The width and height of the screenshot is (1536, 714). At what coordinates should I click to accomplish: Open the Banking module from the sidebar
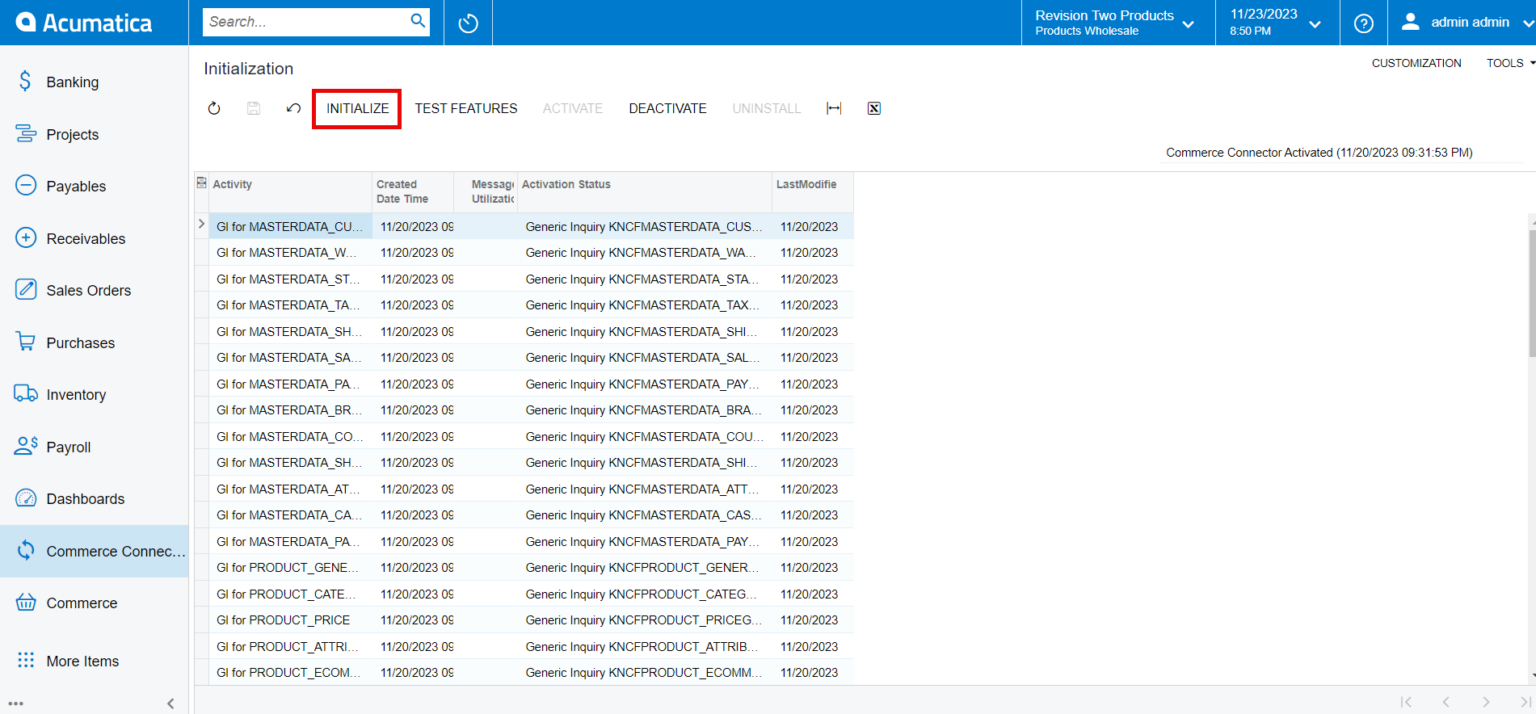(x=72, y=81)
